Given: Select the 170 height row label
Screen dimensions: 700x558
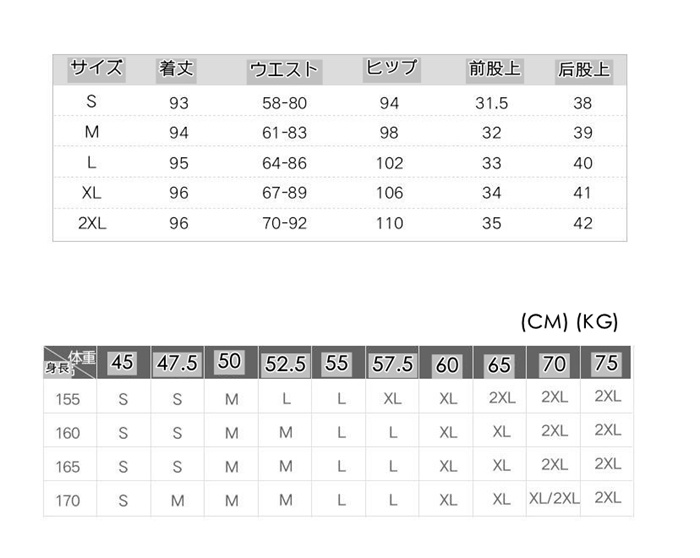Looking at the screenshot, I should tap(69, 499).
